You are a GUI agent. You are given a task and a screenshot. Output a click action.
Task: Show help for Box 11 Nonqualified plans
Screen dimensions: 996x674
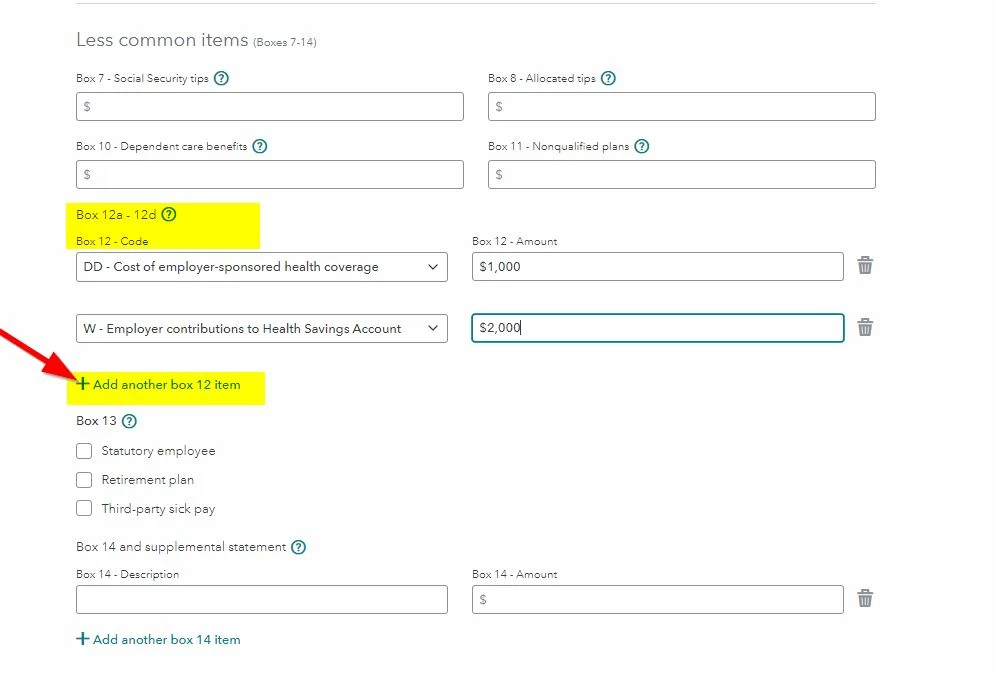(x=642, y=146)
